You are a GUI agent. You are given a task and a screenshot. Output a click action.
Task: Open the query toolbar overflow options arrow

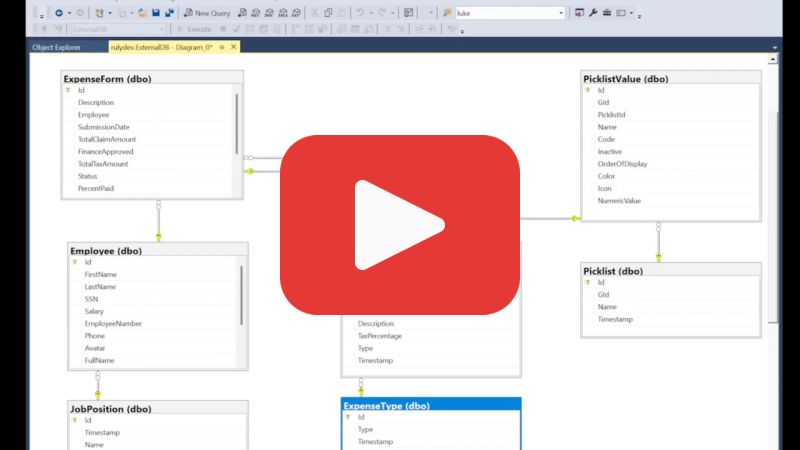pyautogui.click(x=462, y=32)
